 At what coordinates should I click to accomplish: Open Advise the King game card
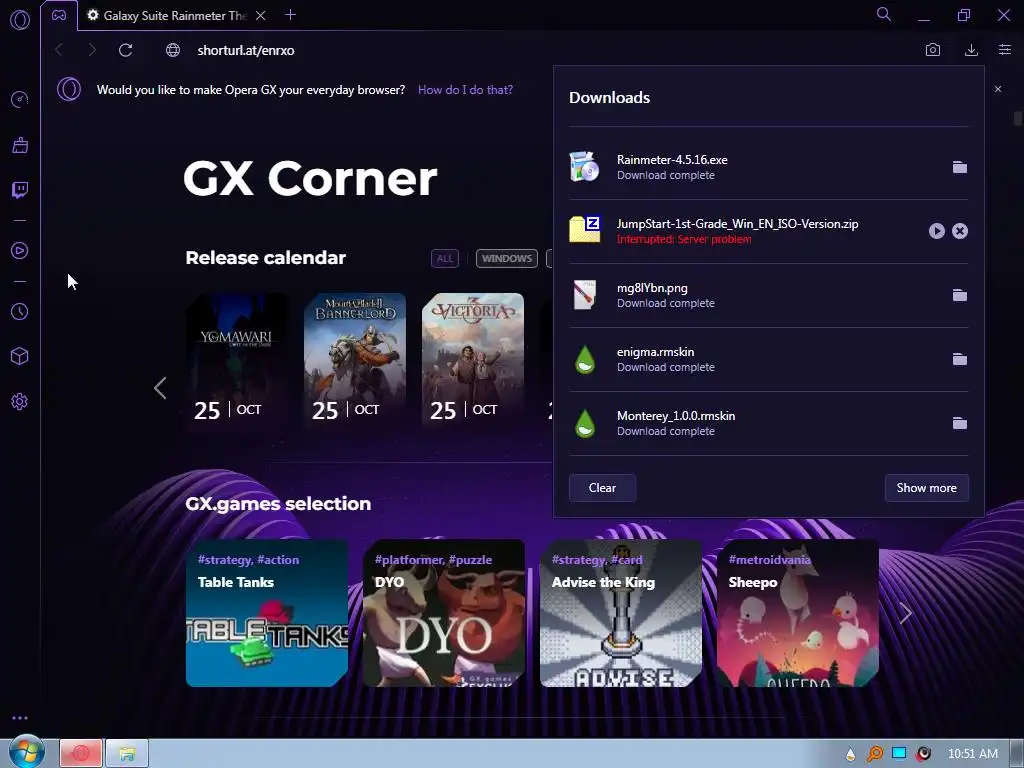pos(620,613)
